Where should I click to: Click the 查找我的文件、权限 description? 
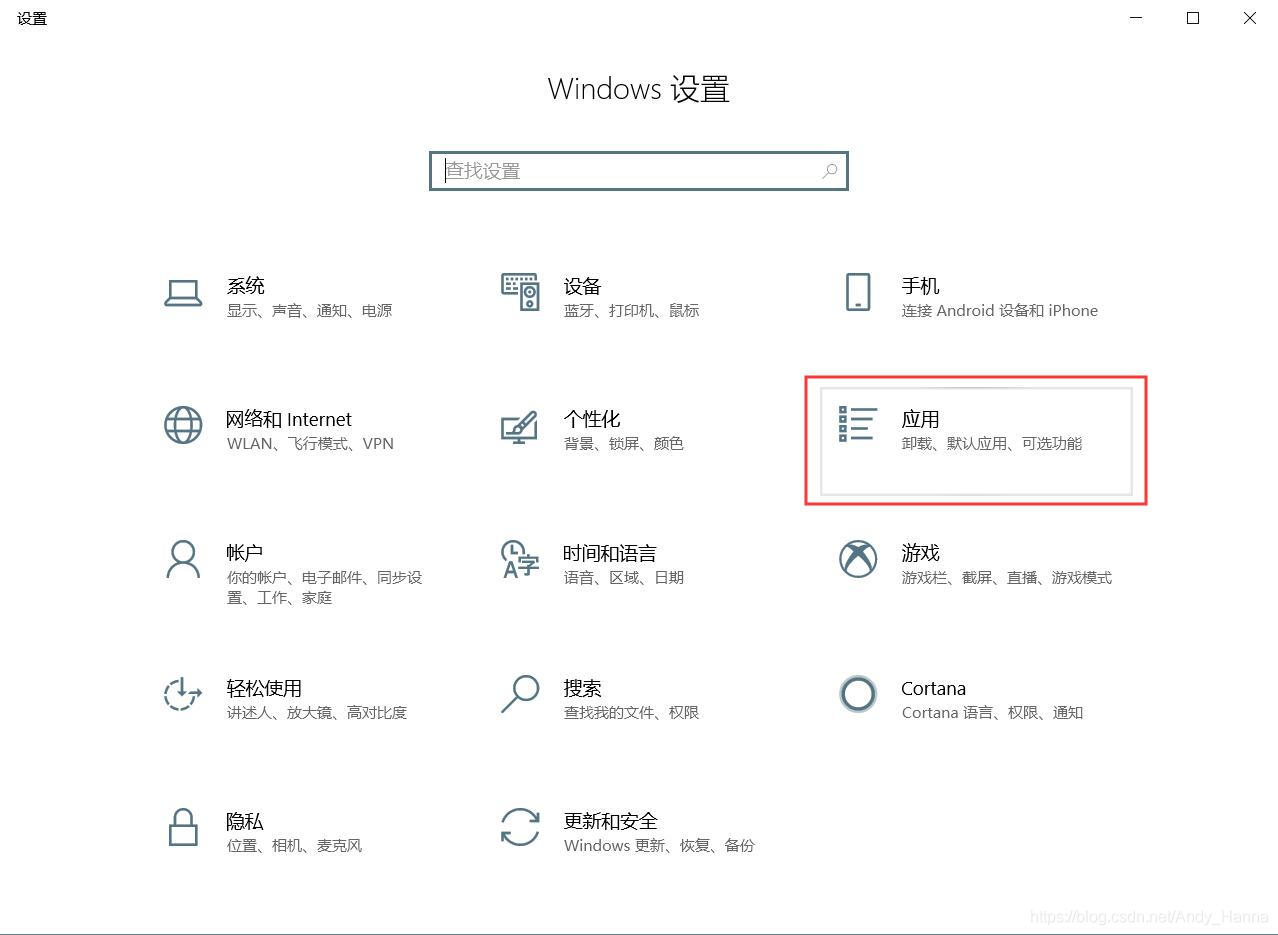(631, 713)
